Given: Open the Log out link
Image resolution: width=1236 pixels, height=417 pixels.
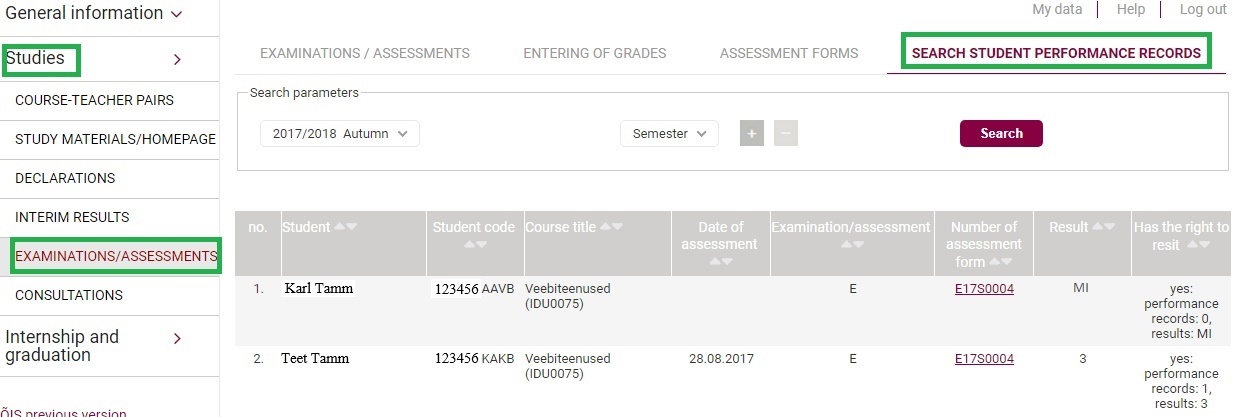Looking at the screenshot, I should pos(1203,9).
